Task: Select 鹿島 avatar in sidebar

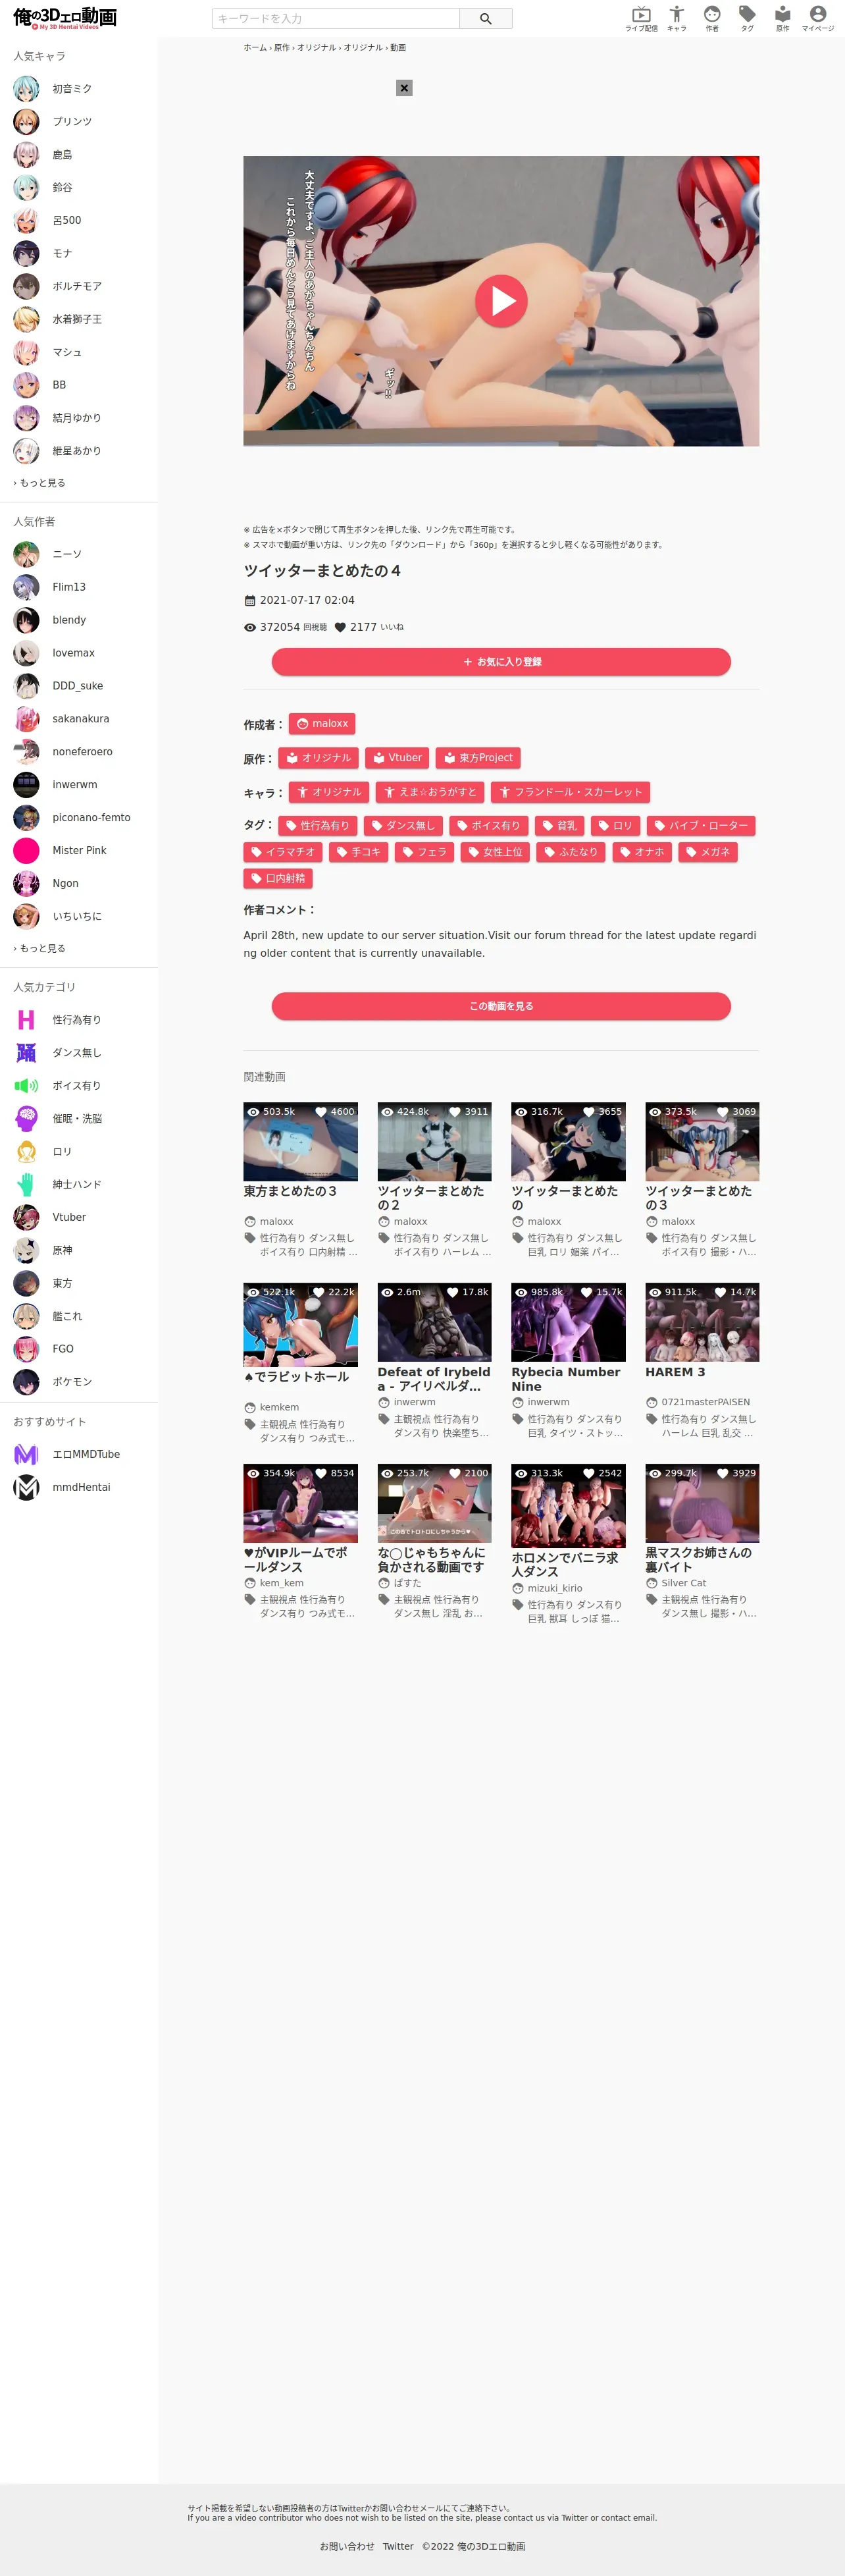Action: click(26, 155)
